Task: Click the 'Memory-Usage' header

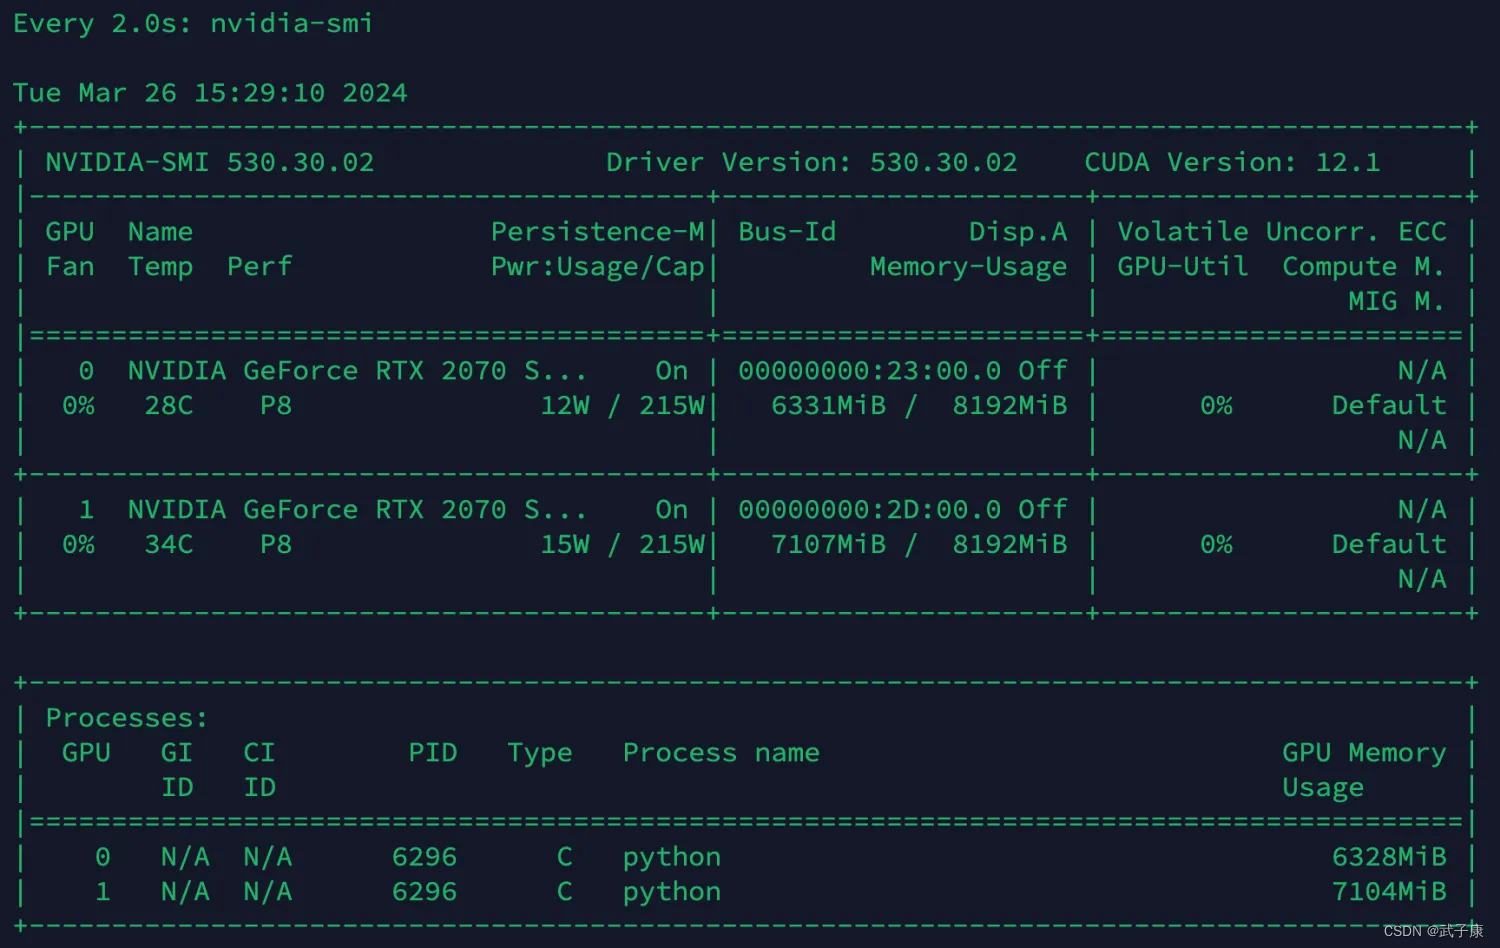Action: 969,267
